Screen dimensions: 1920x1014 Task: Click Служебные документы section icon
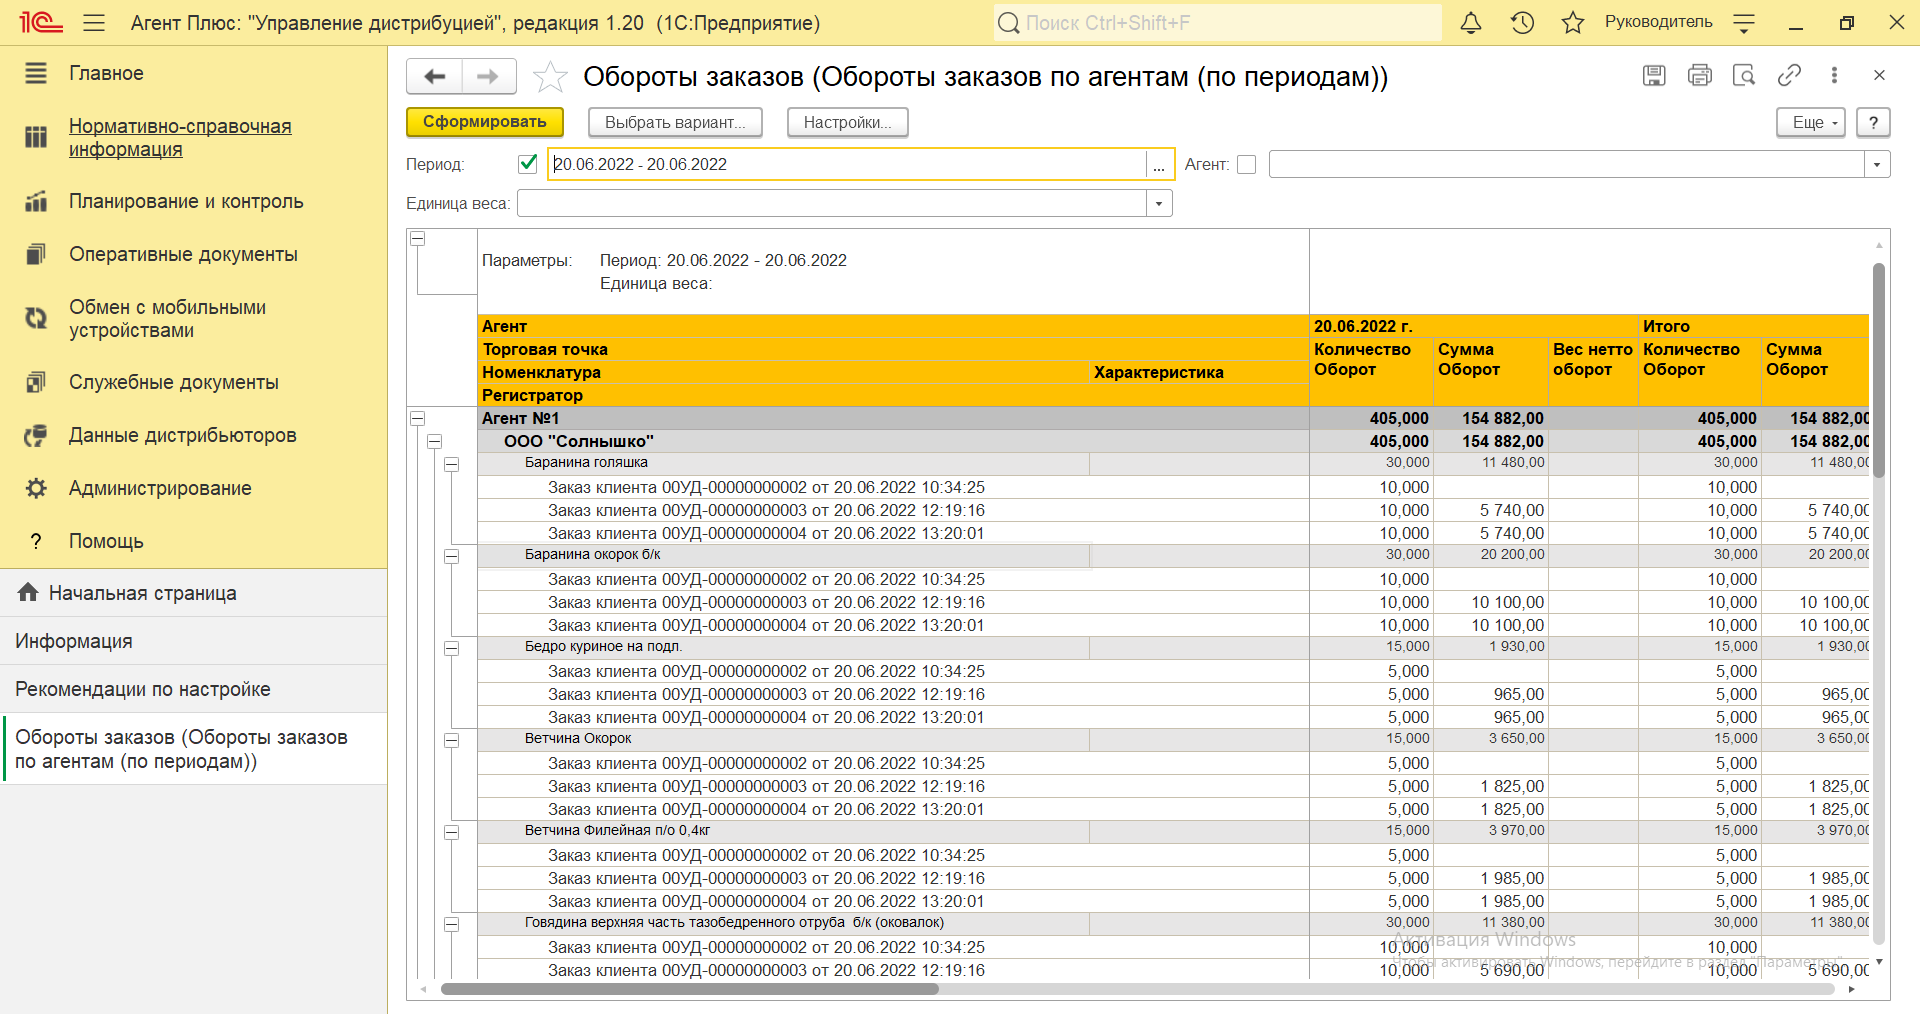tap(36, 382)
